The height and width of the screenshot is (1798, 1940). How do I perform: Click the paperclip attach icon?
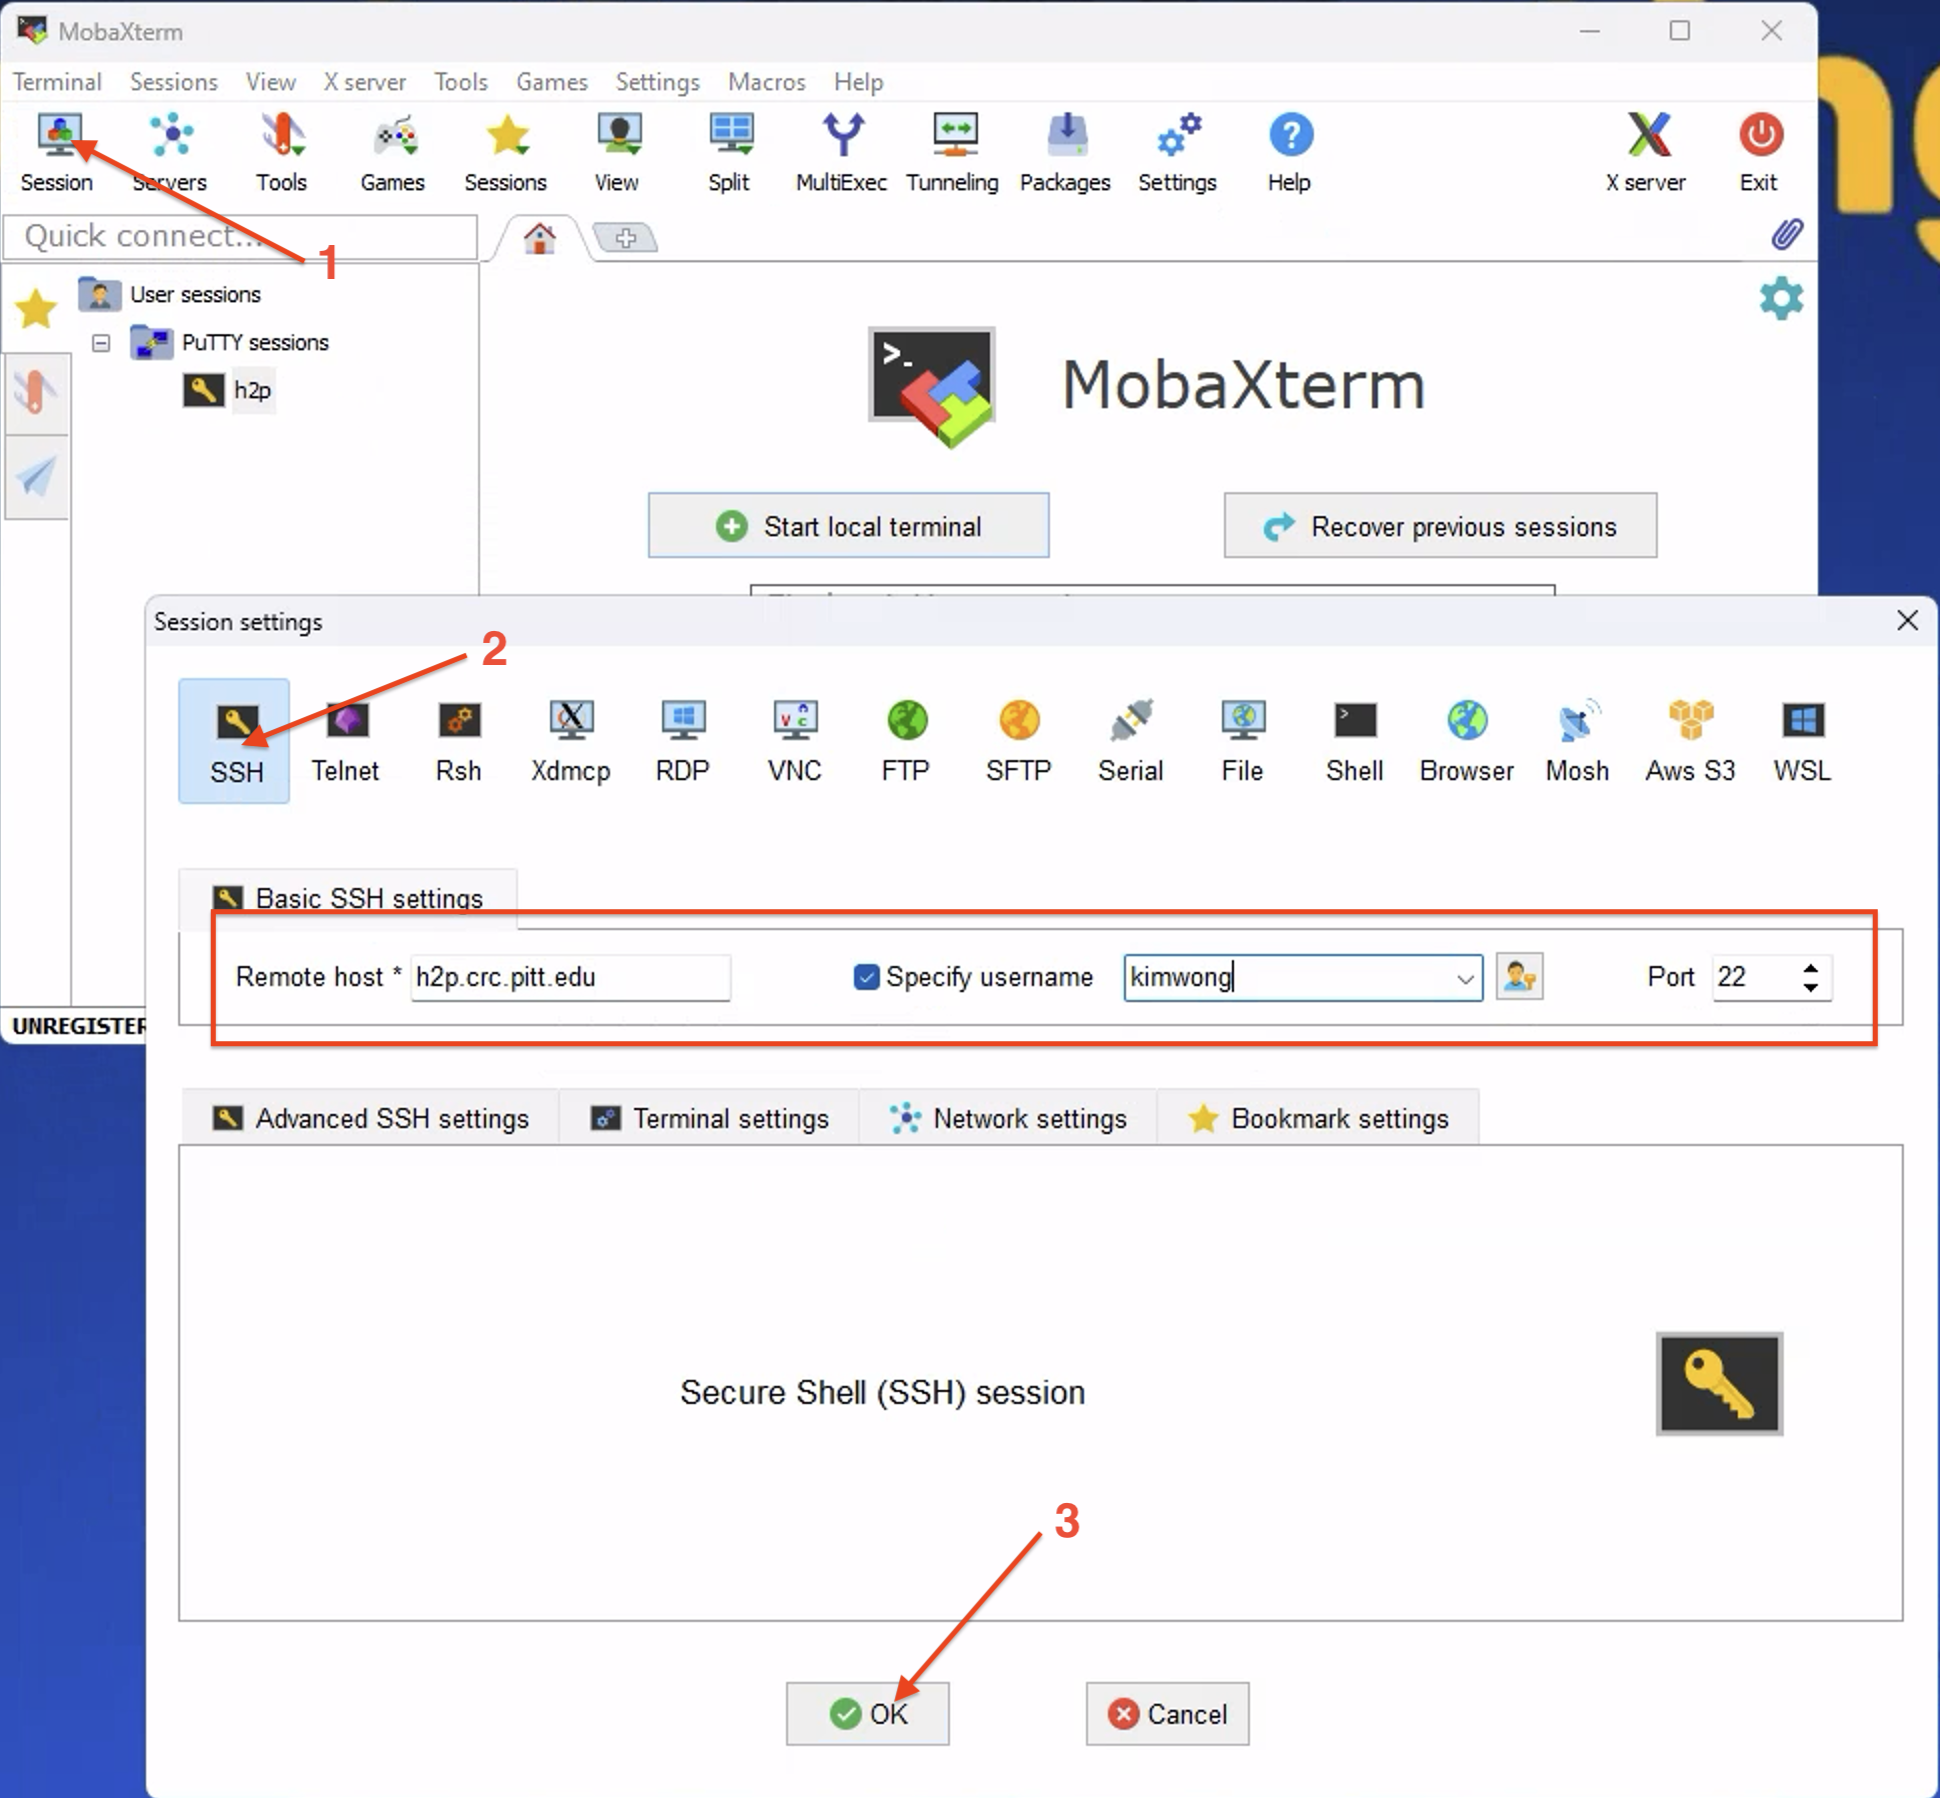pyautogui.click(x=1787, y=235)
